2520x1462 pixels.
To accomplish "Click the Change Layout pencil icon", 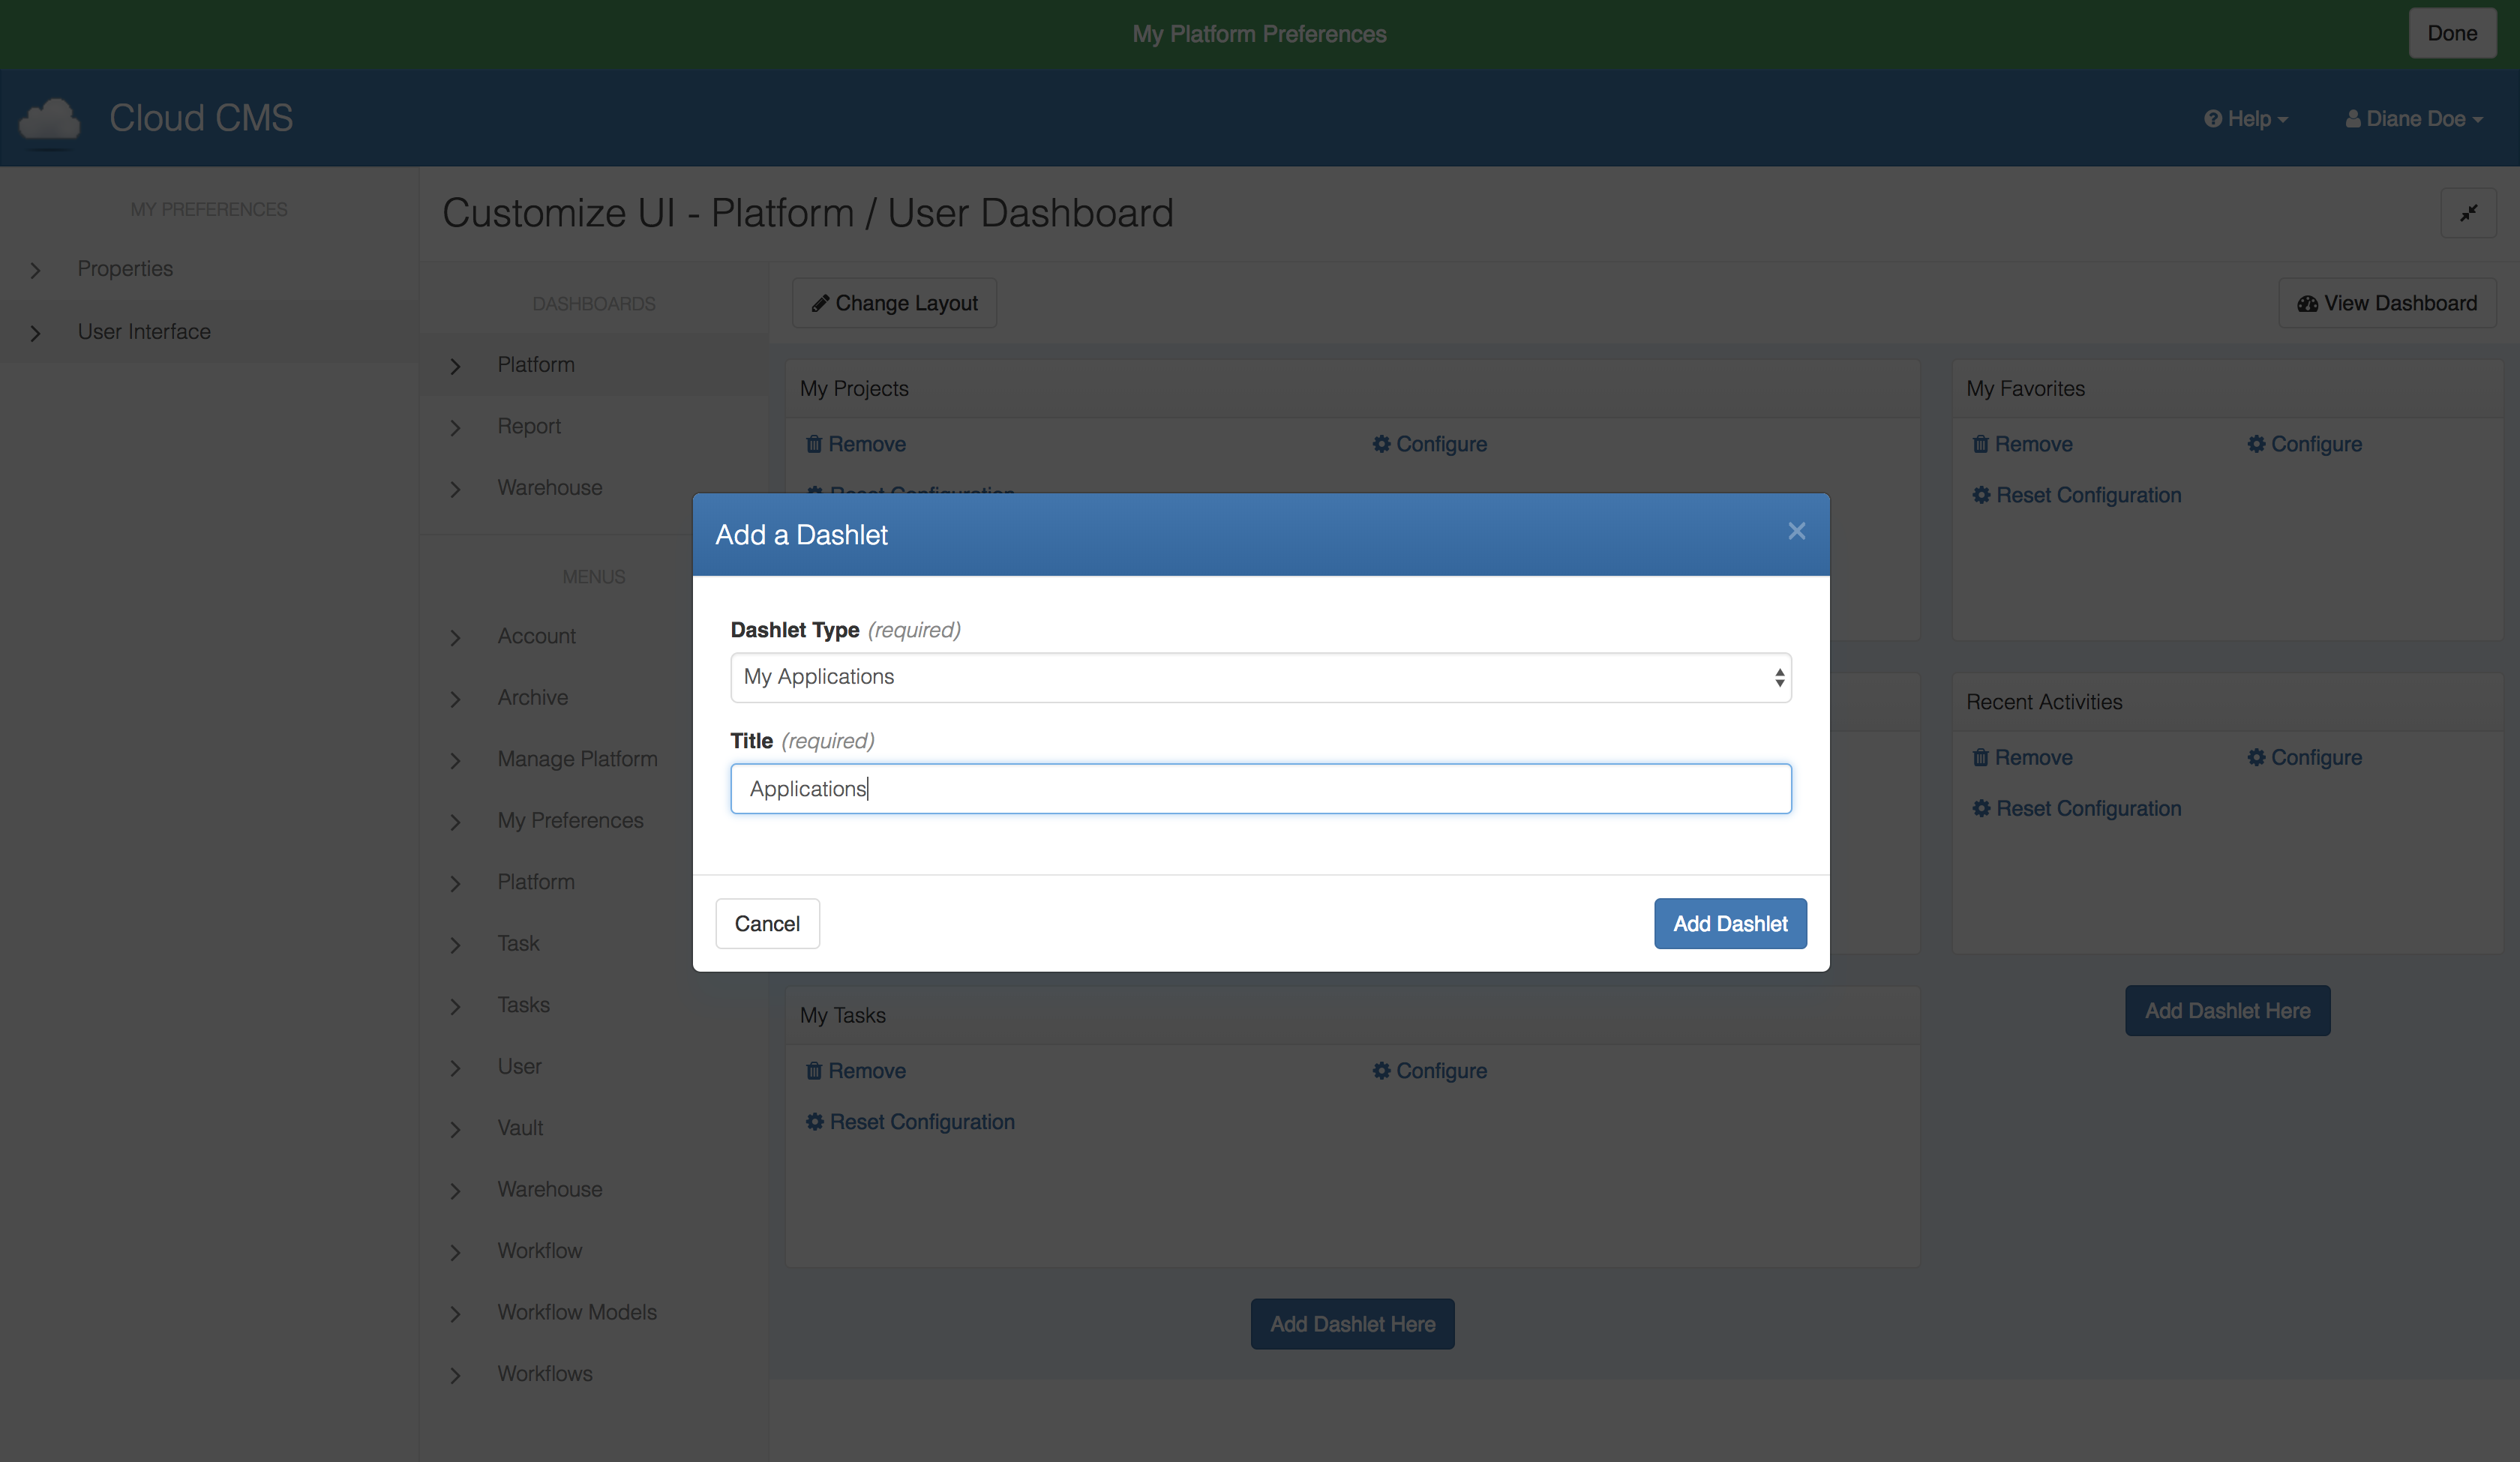I will tap(820, 304).
